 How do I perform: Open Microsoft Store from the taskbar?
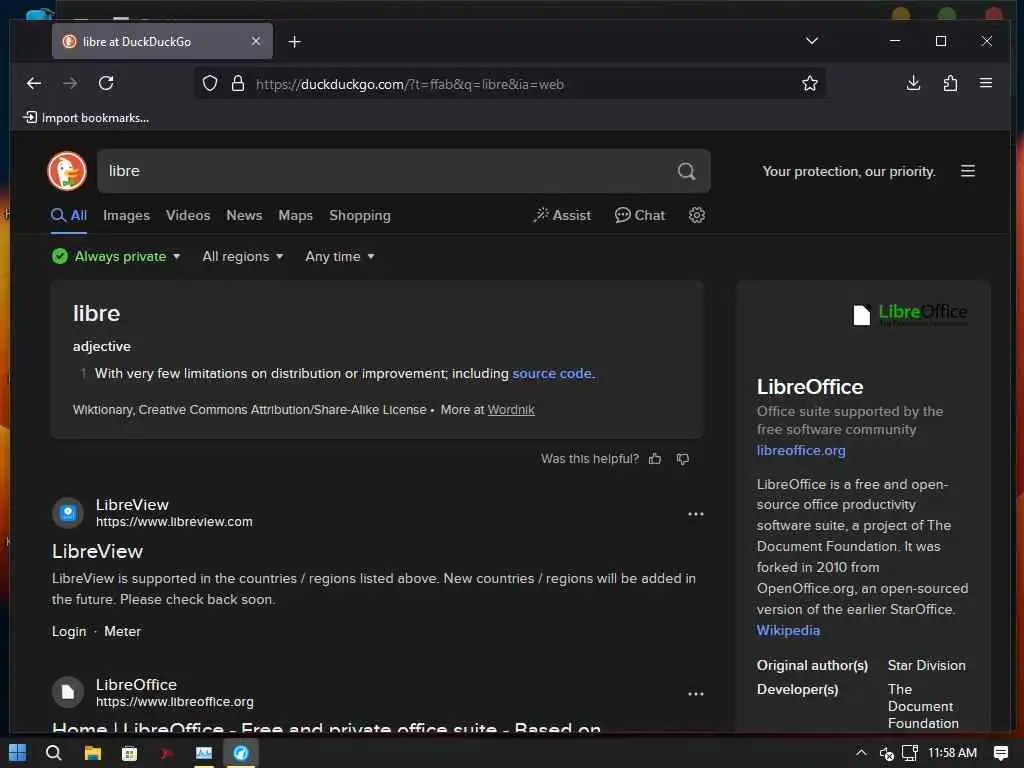(x=129, y=754)
